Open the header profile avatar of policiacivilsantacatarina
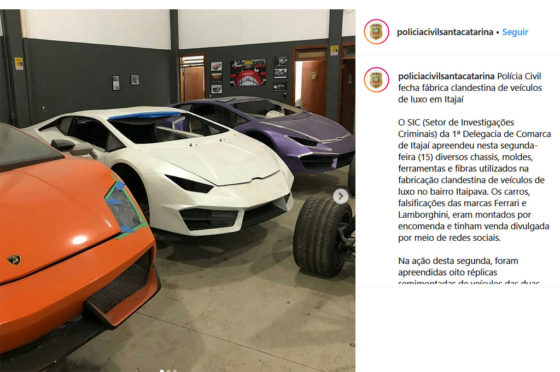 click(376, 32)
